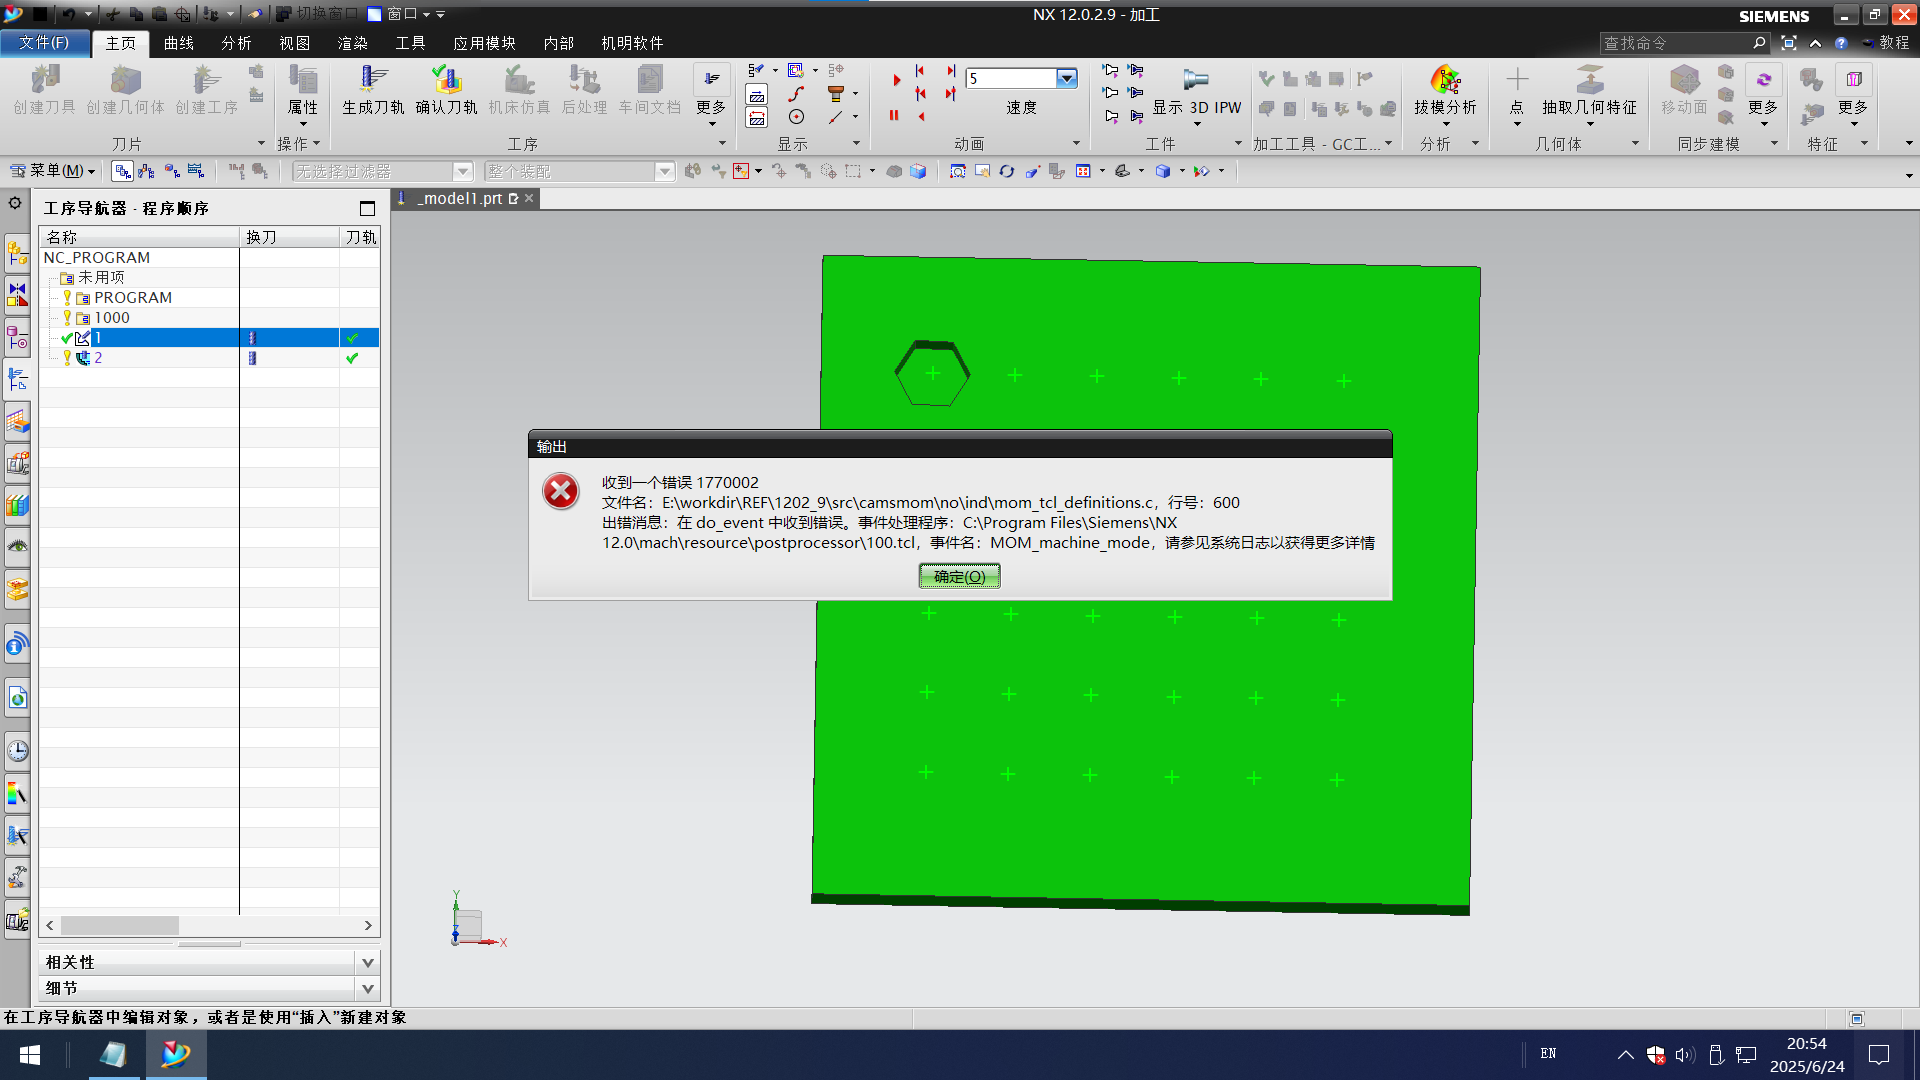Open the File (文件) menu
Viewport: 1920px width, 1080px height.
pyautogui.click(x=44, y=43)
